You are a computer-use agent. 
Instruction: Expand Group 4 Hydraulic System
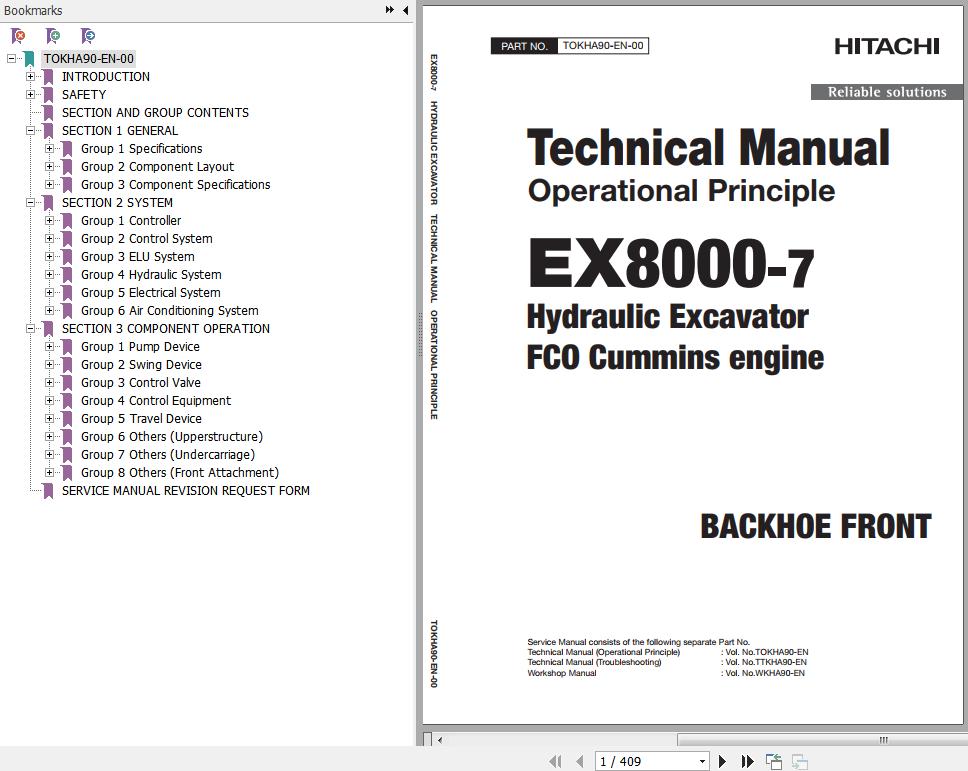[49, 275]
